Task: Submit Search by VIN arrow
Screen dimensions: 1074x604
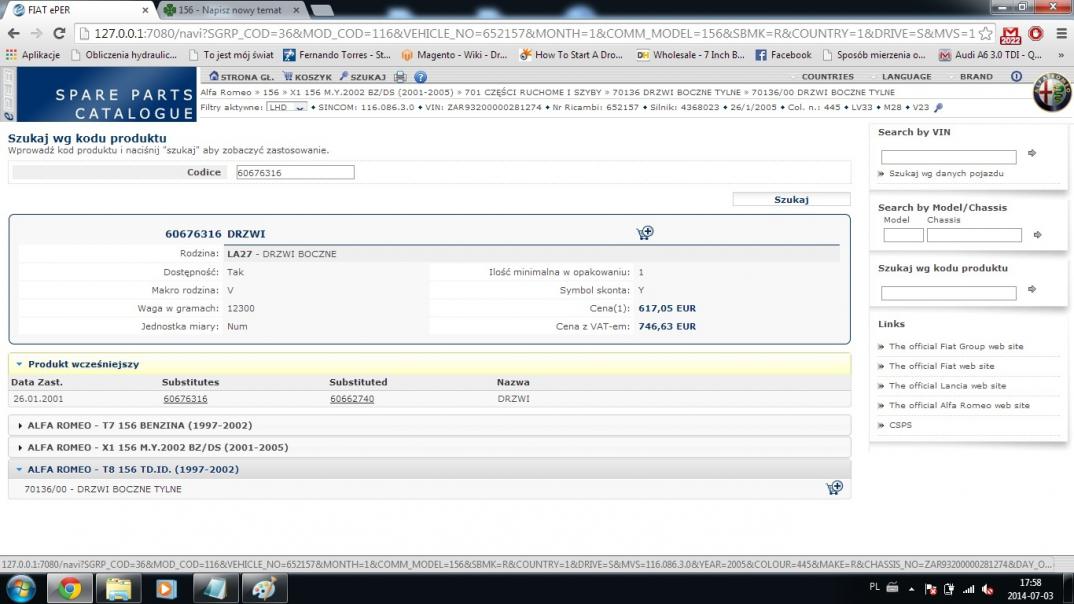Action: tap(1032, 153)
